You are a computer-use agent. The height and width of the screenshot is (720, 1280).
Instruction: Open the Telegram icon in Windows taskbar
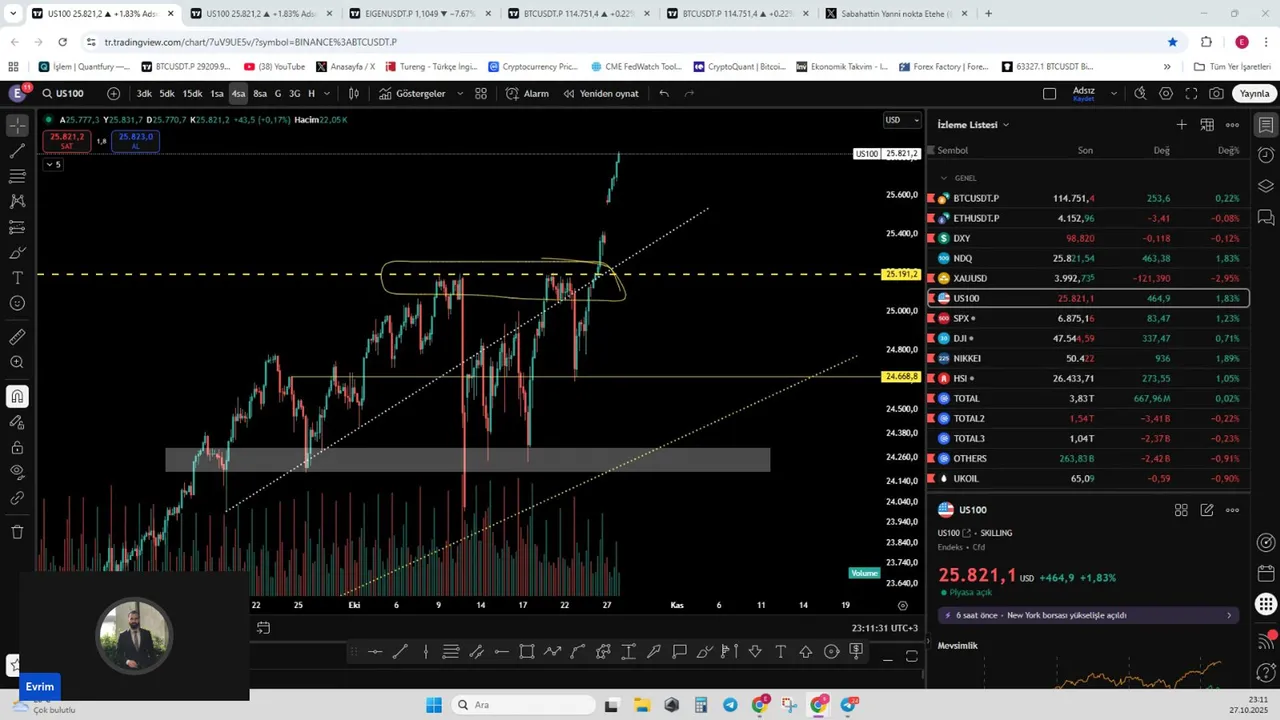pyautogui.click(x=730, y=705)
